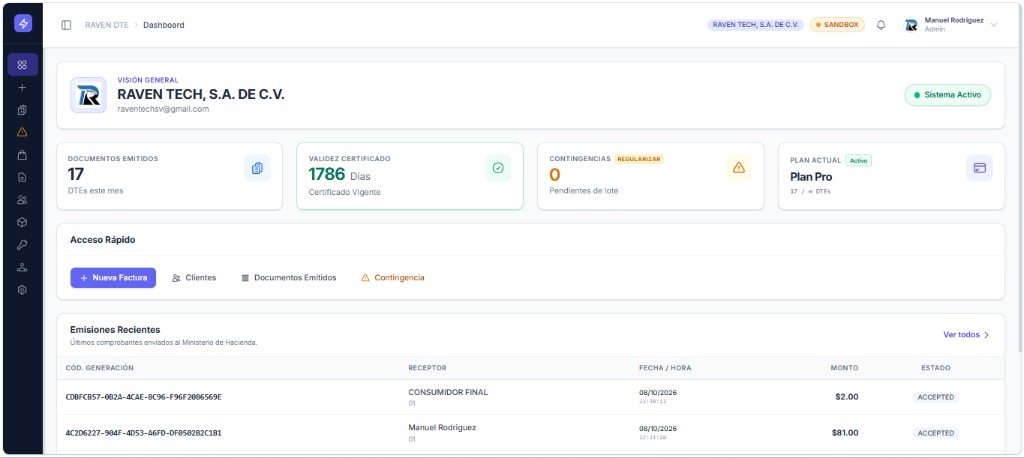This screenshot has width=1024, height=458.
Task: Open the orange warning triangle sidebar icon
Action: click(x=22, y=132)
